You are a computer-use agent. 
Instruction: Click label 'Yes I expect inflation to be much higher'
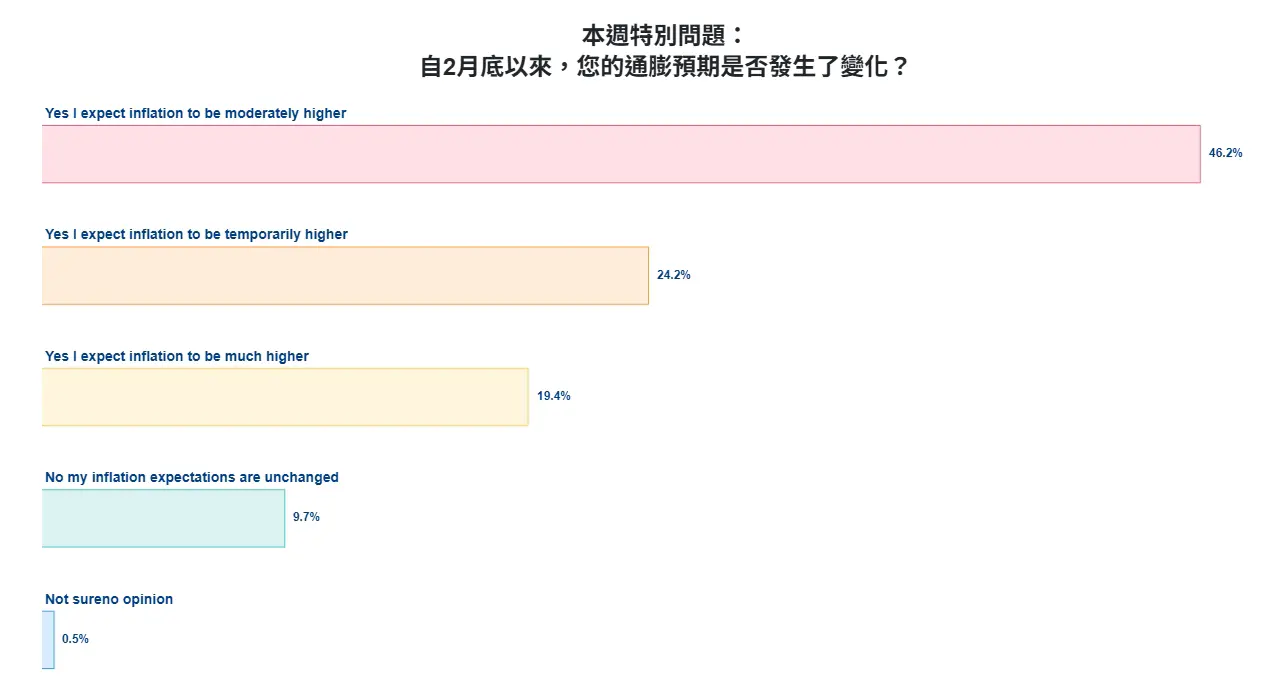[177, 356]
